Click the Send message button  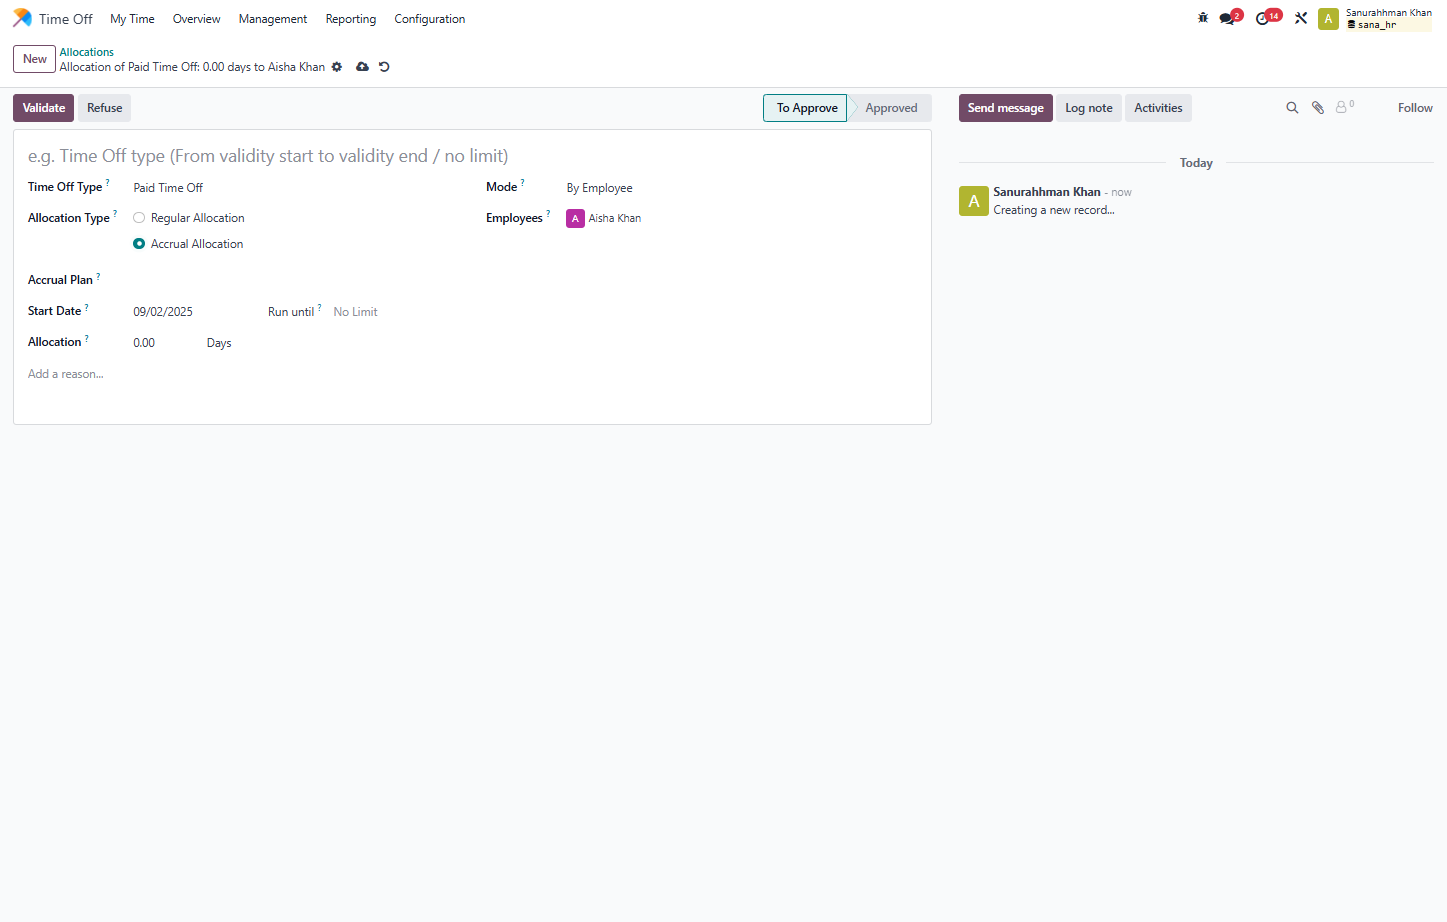click(1006, 108)
